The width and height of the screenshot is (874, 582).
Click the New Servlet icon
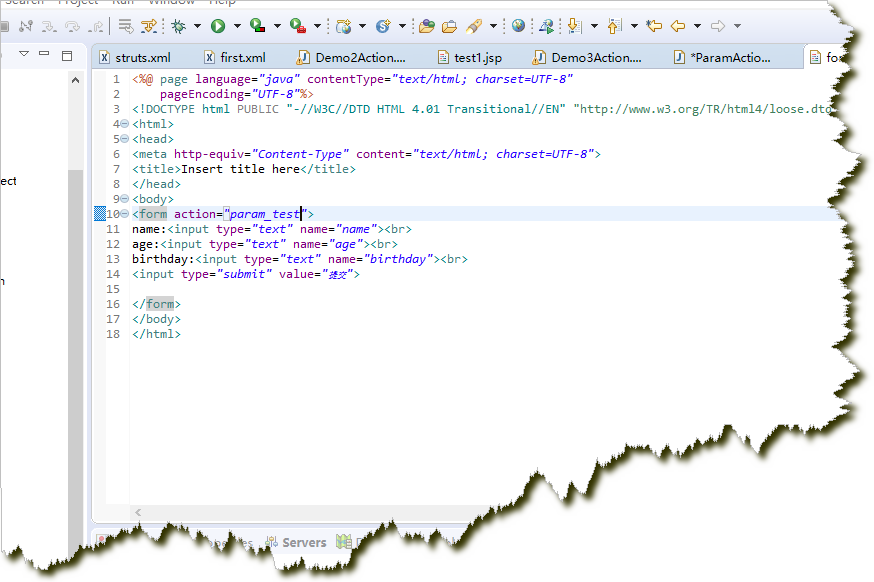click(x=383, y=26)
